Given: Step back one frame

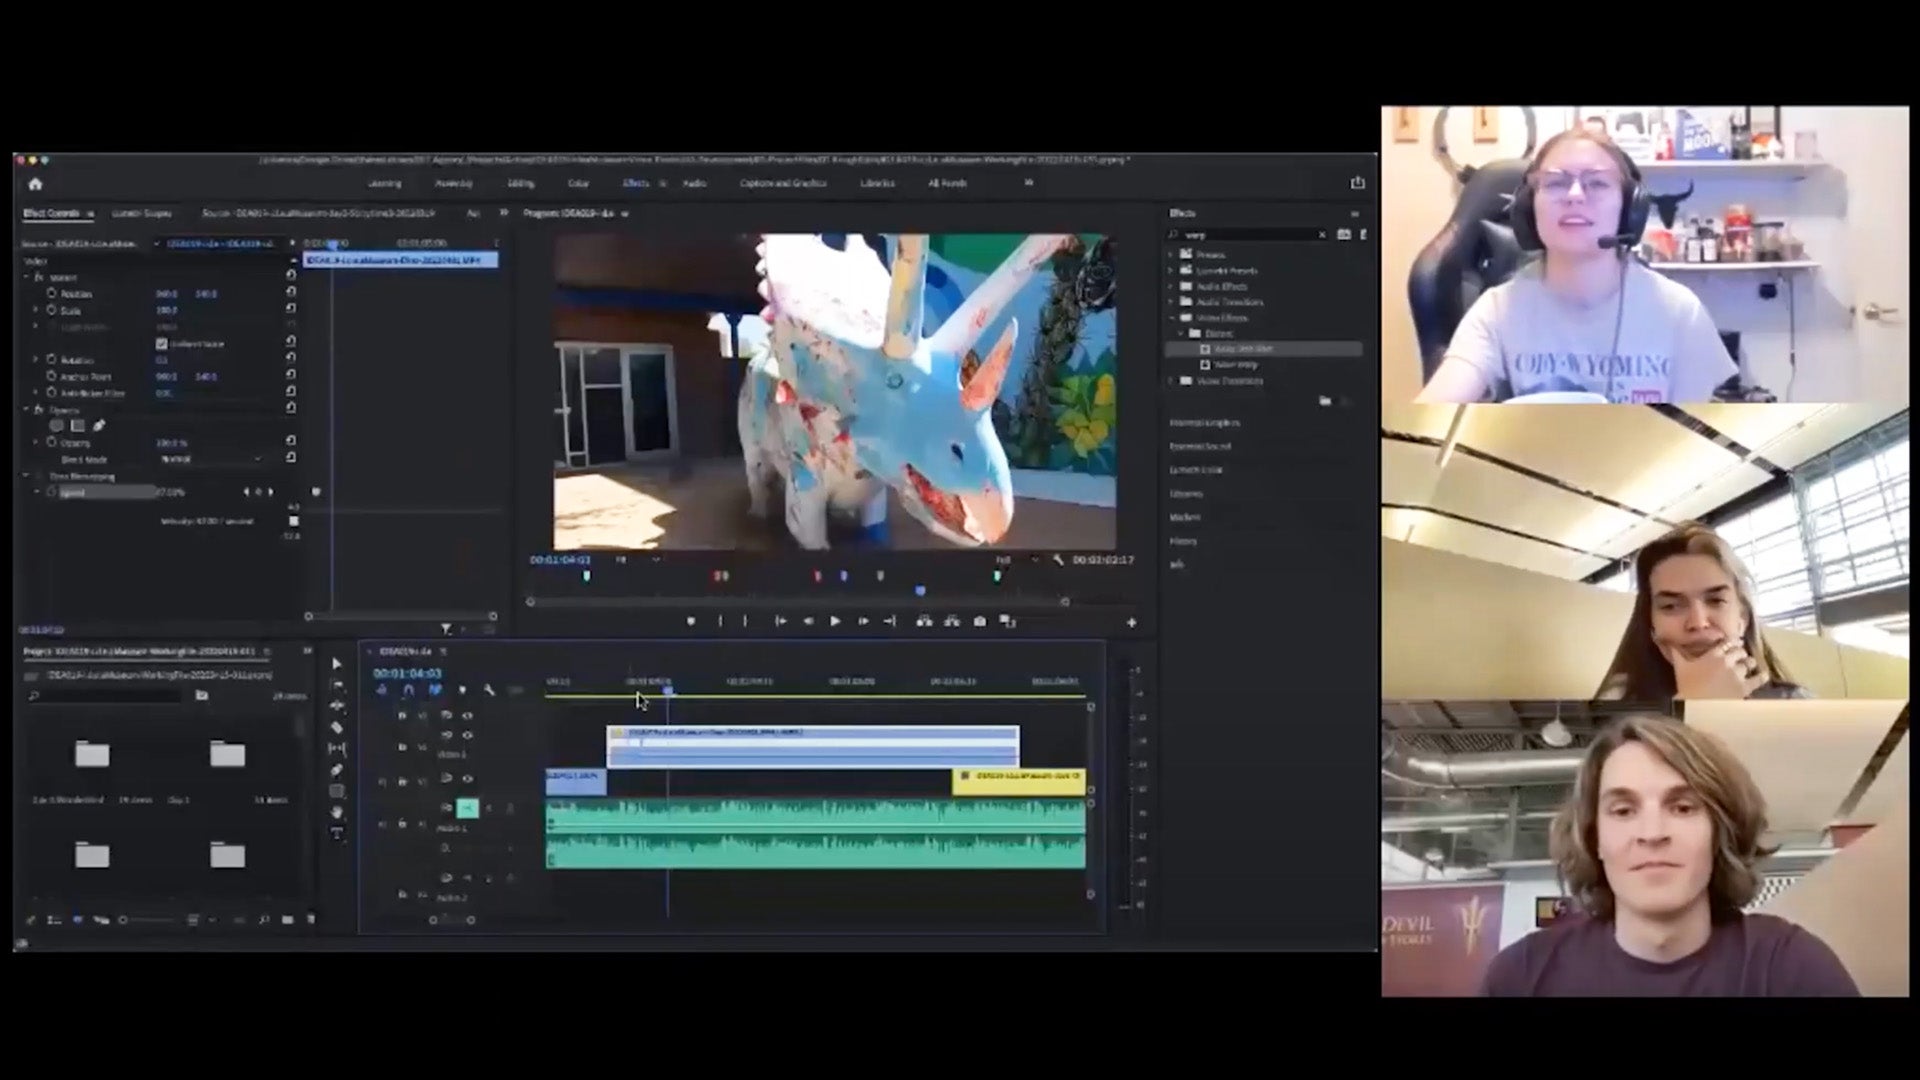Looking at the screenshot, I should (808, 621).
